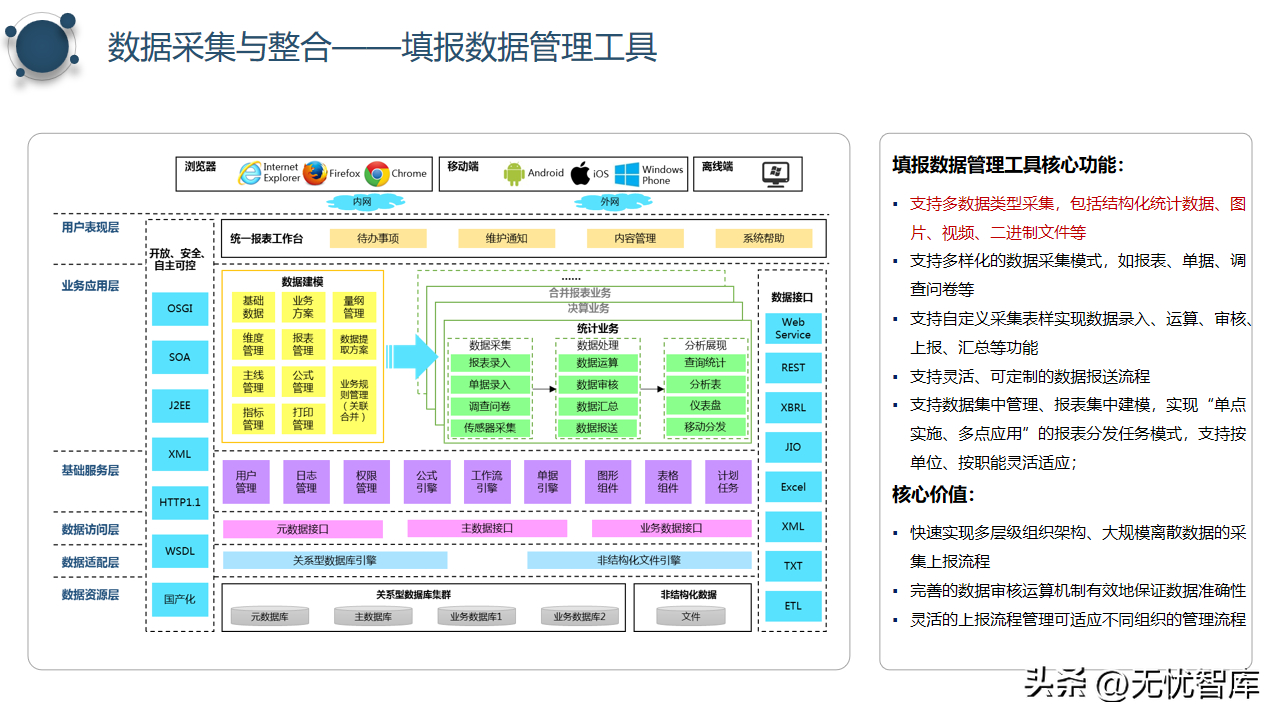1280x720 pixels.
Task: Click the SOA box
Action: point(180,357)
